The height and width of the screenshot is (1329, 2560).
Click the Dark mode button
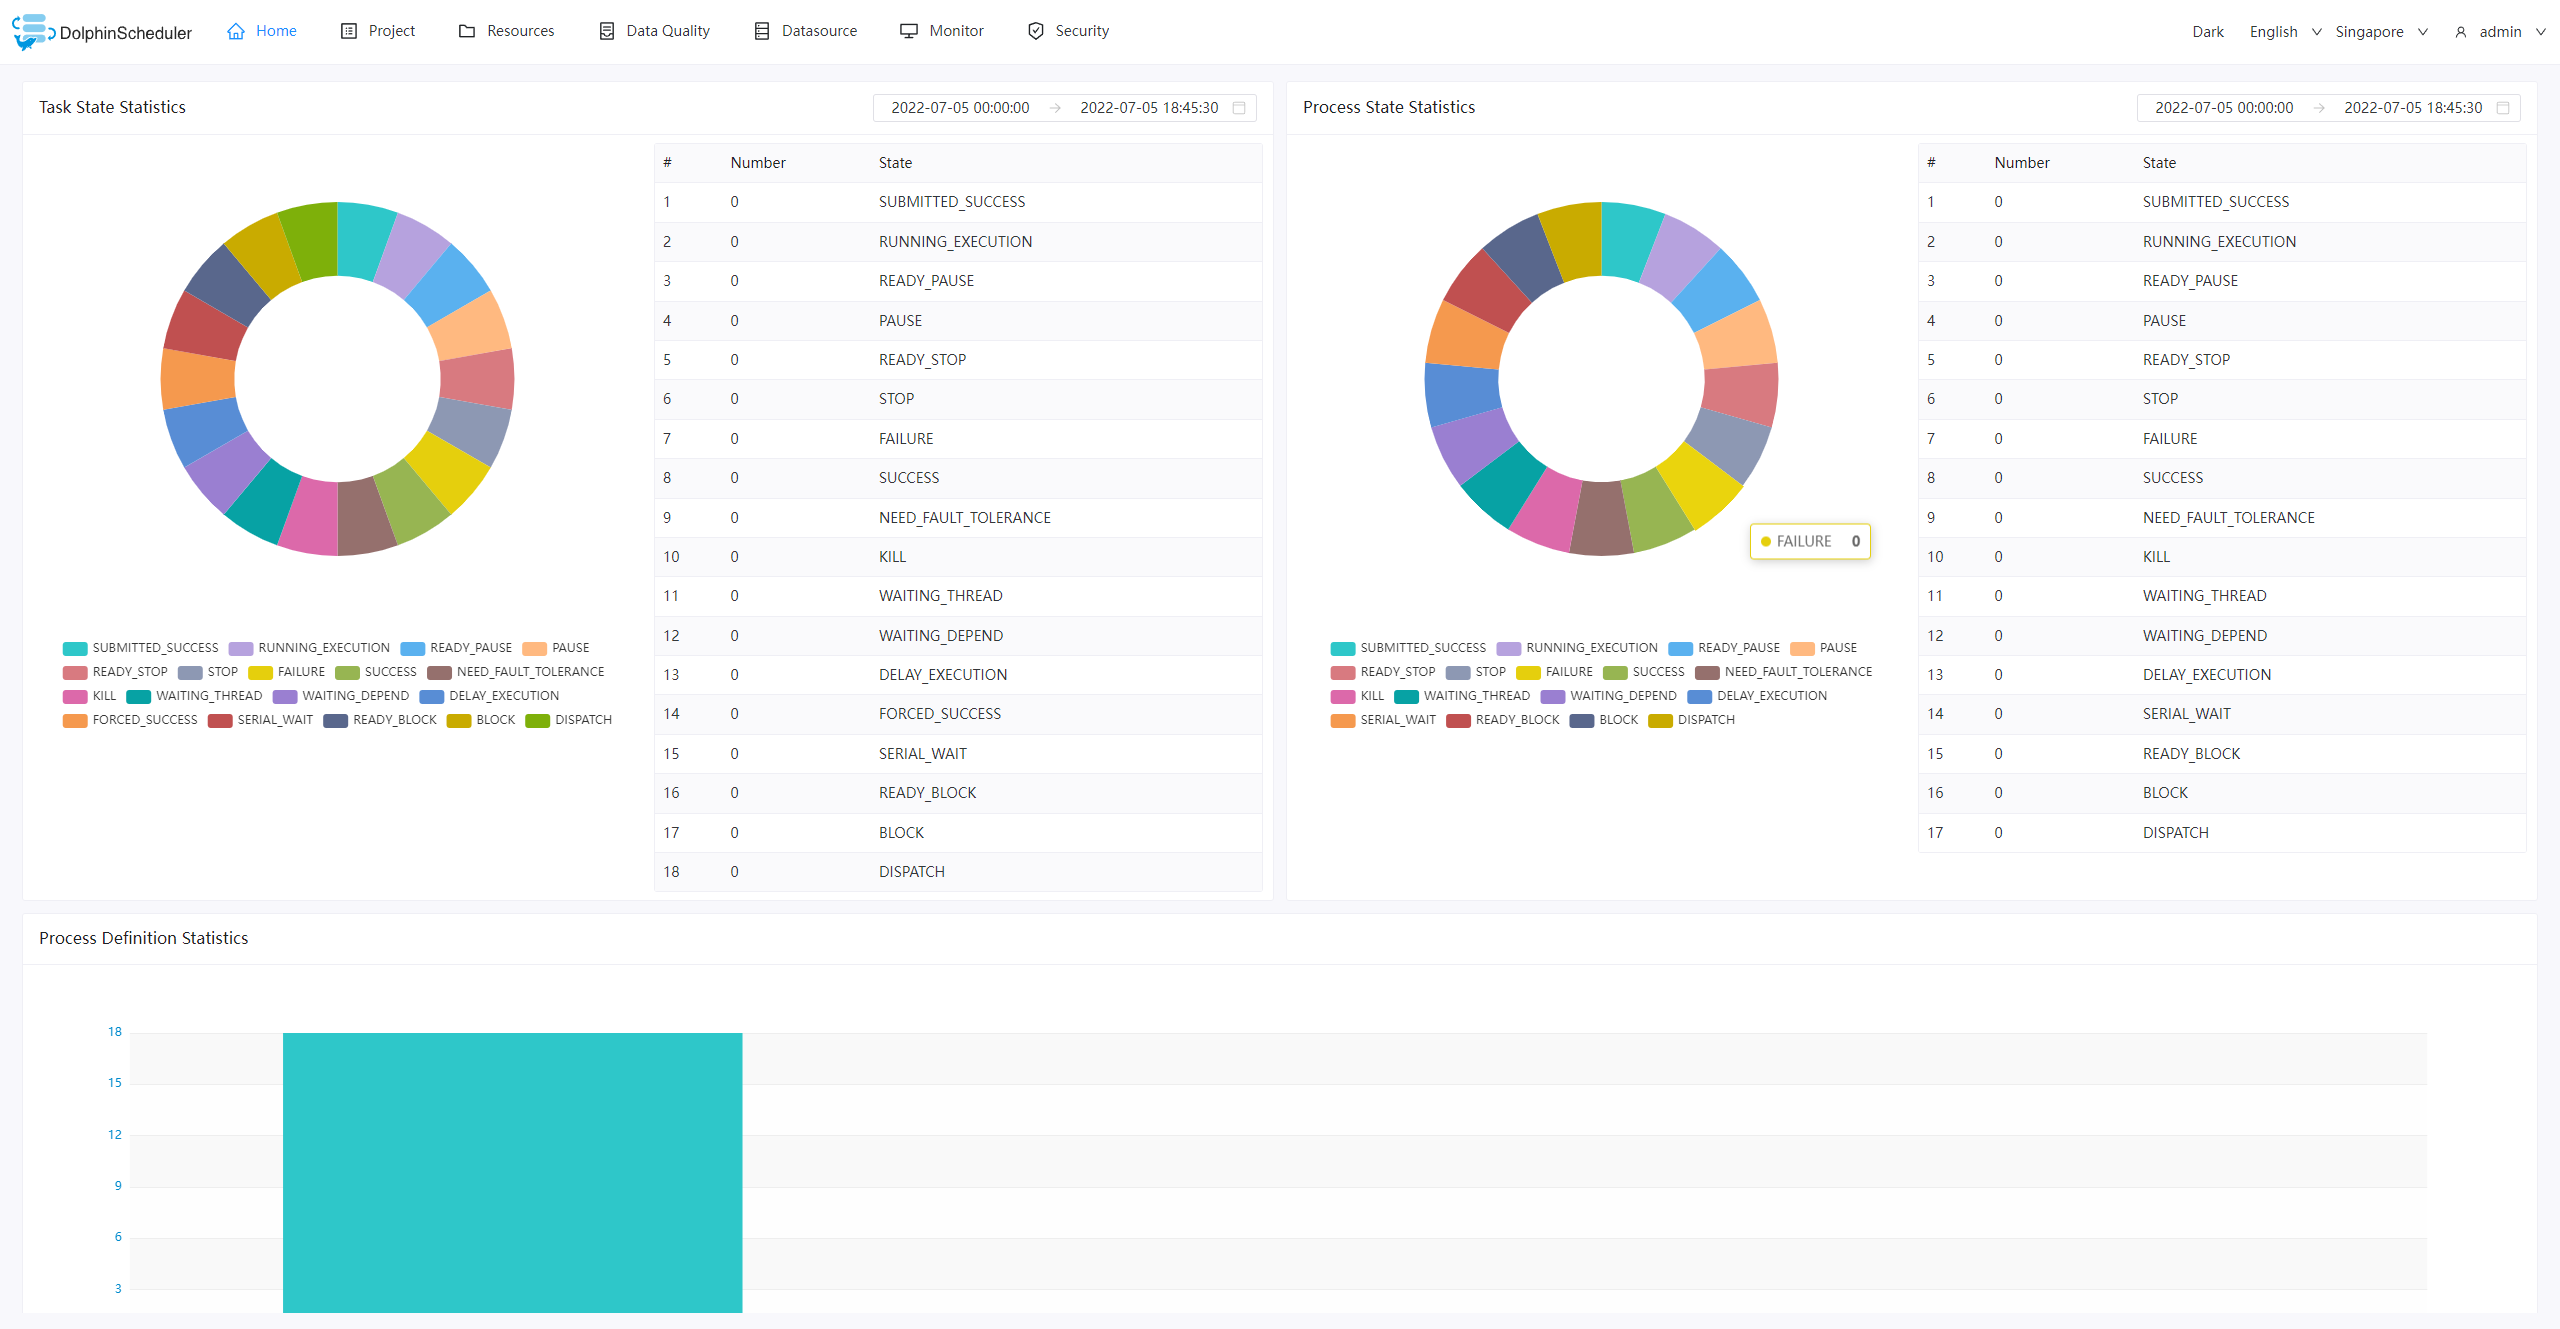(2207, 31)
